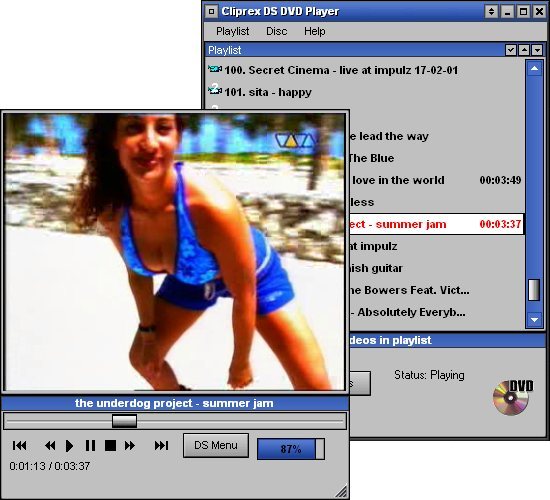The width and height of the screenshot is (550, 500).
Task: Click the elapsed time 0:01:13 / 0:03:37
Action: [50, 466]
